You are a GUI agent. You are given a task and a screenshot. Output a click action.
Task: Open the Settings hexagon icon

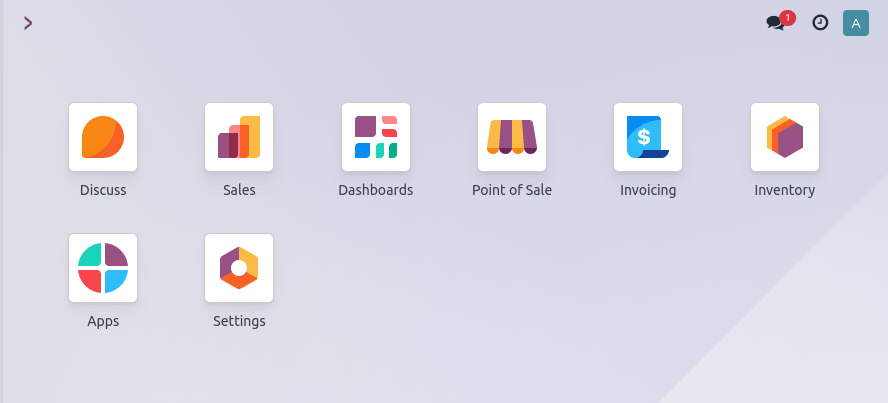(239, 268)
